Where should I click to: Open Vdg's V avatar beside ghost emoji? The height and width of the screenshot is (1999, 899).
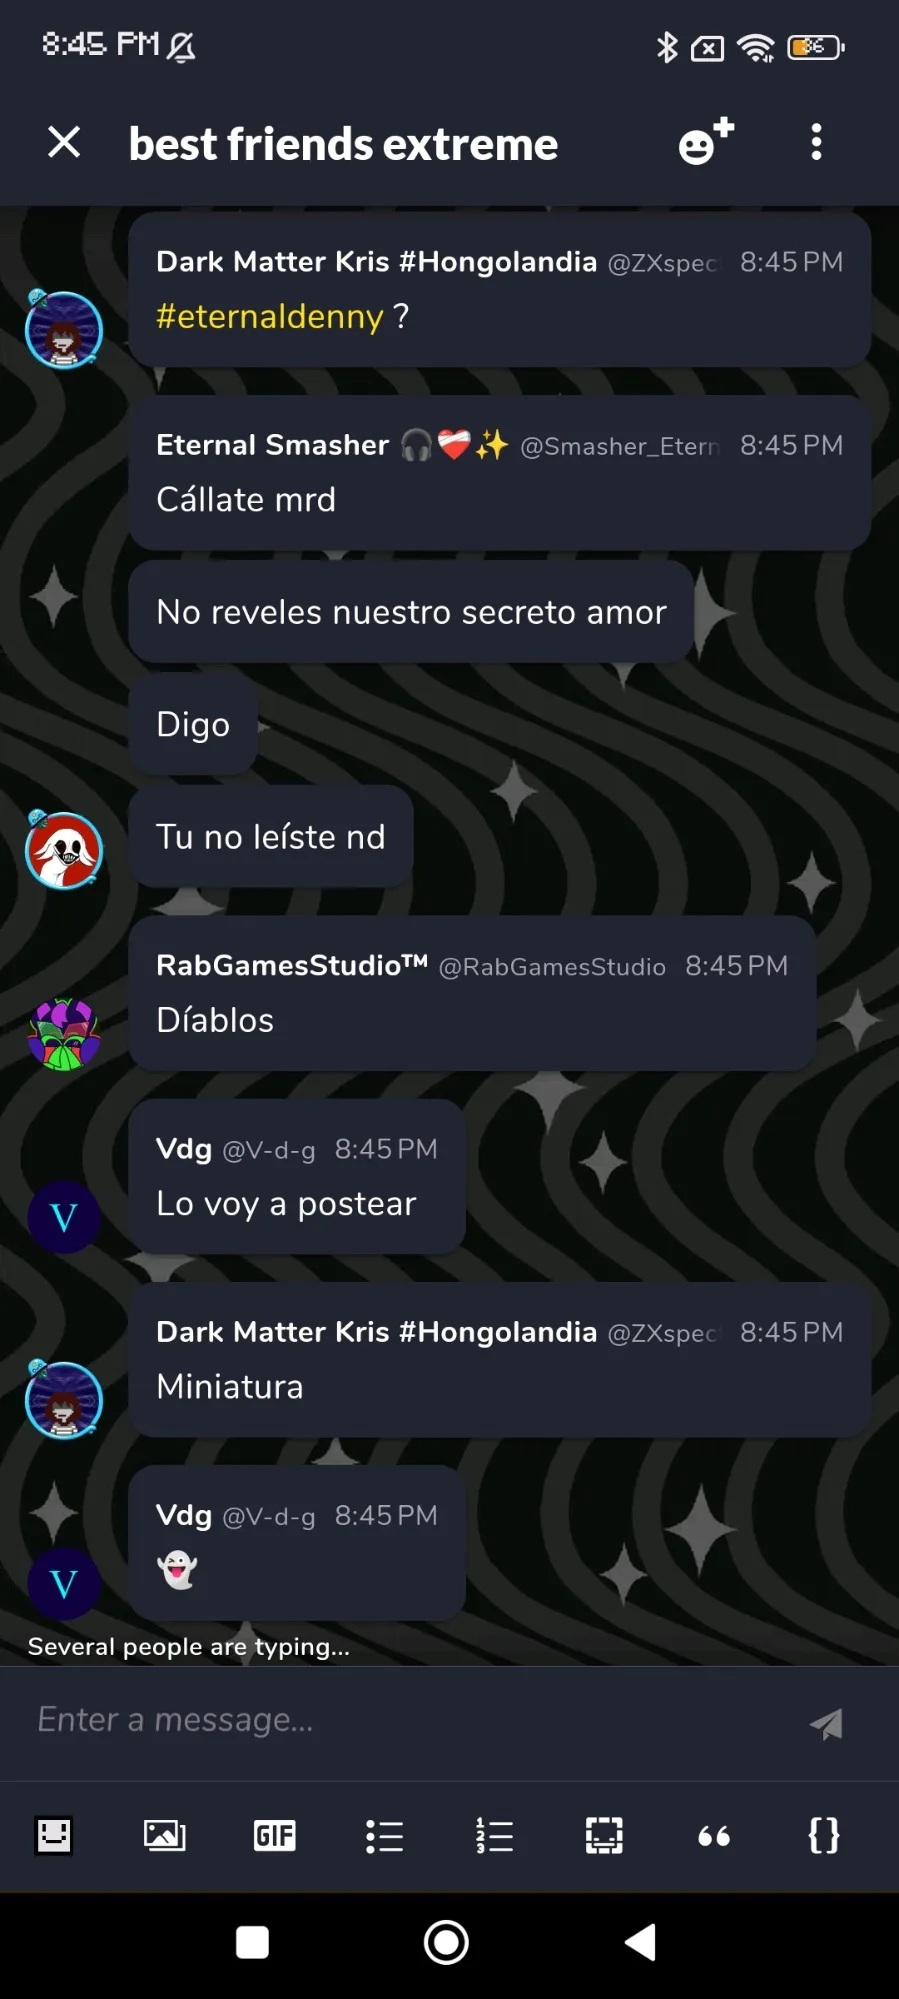[64, 1584]
